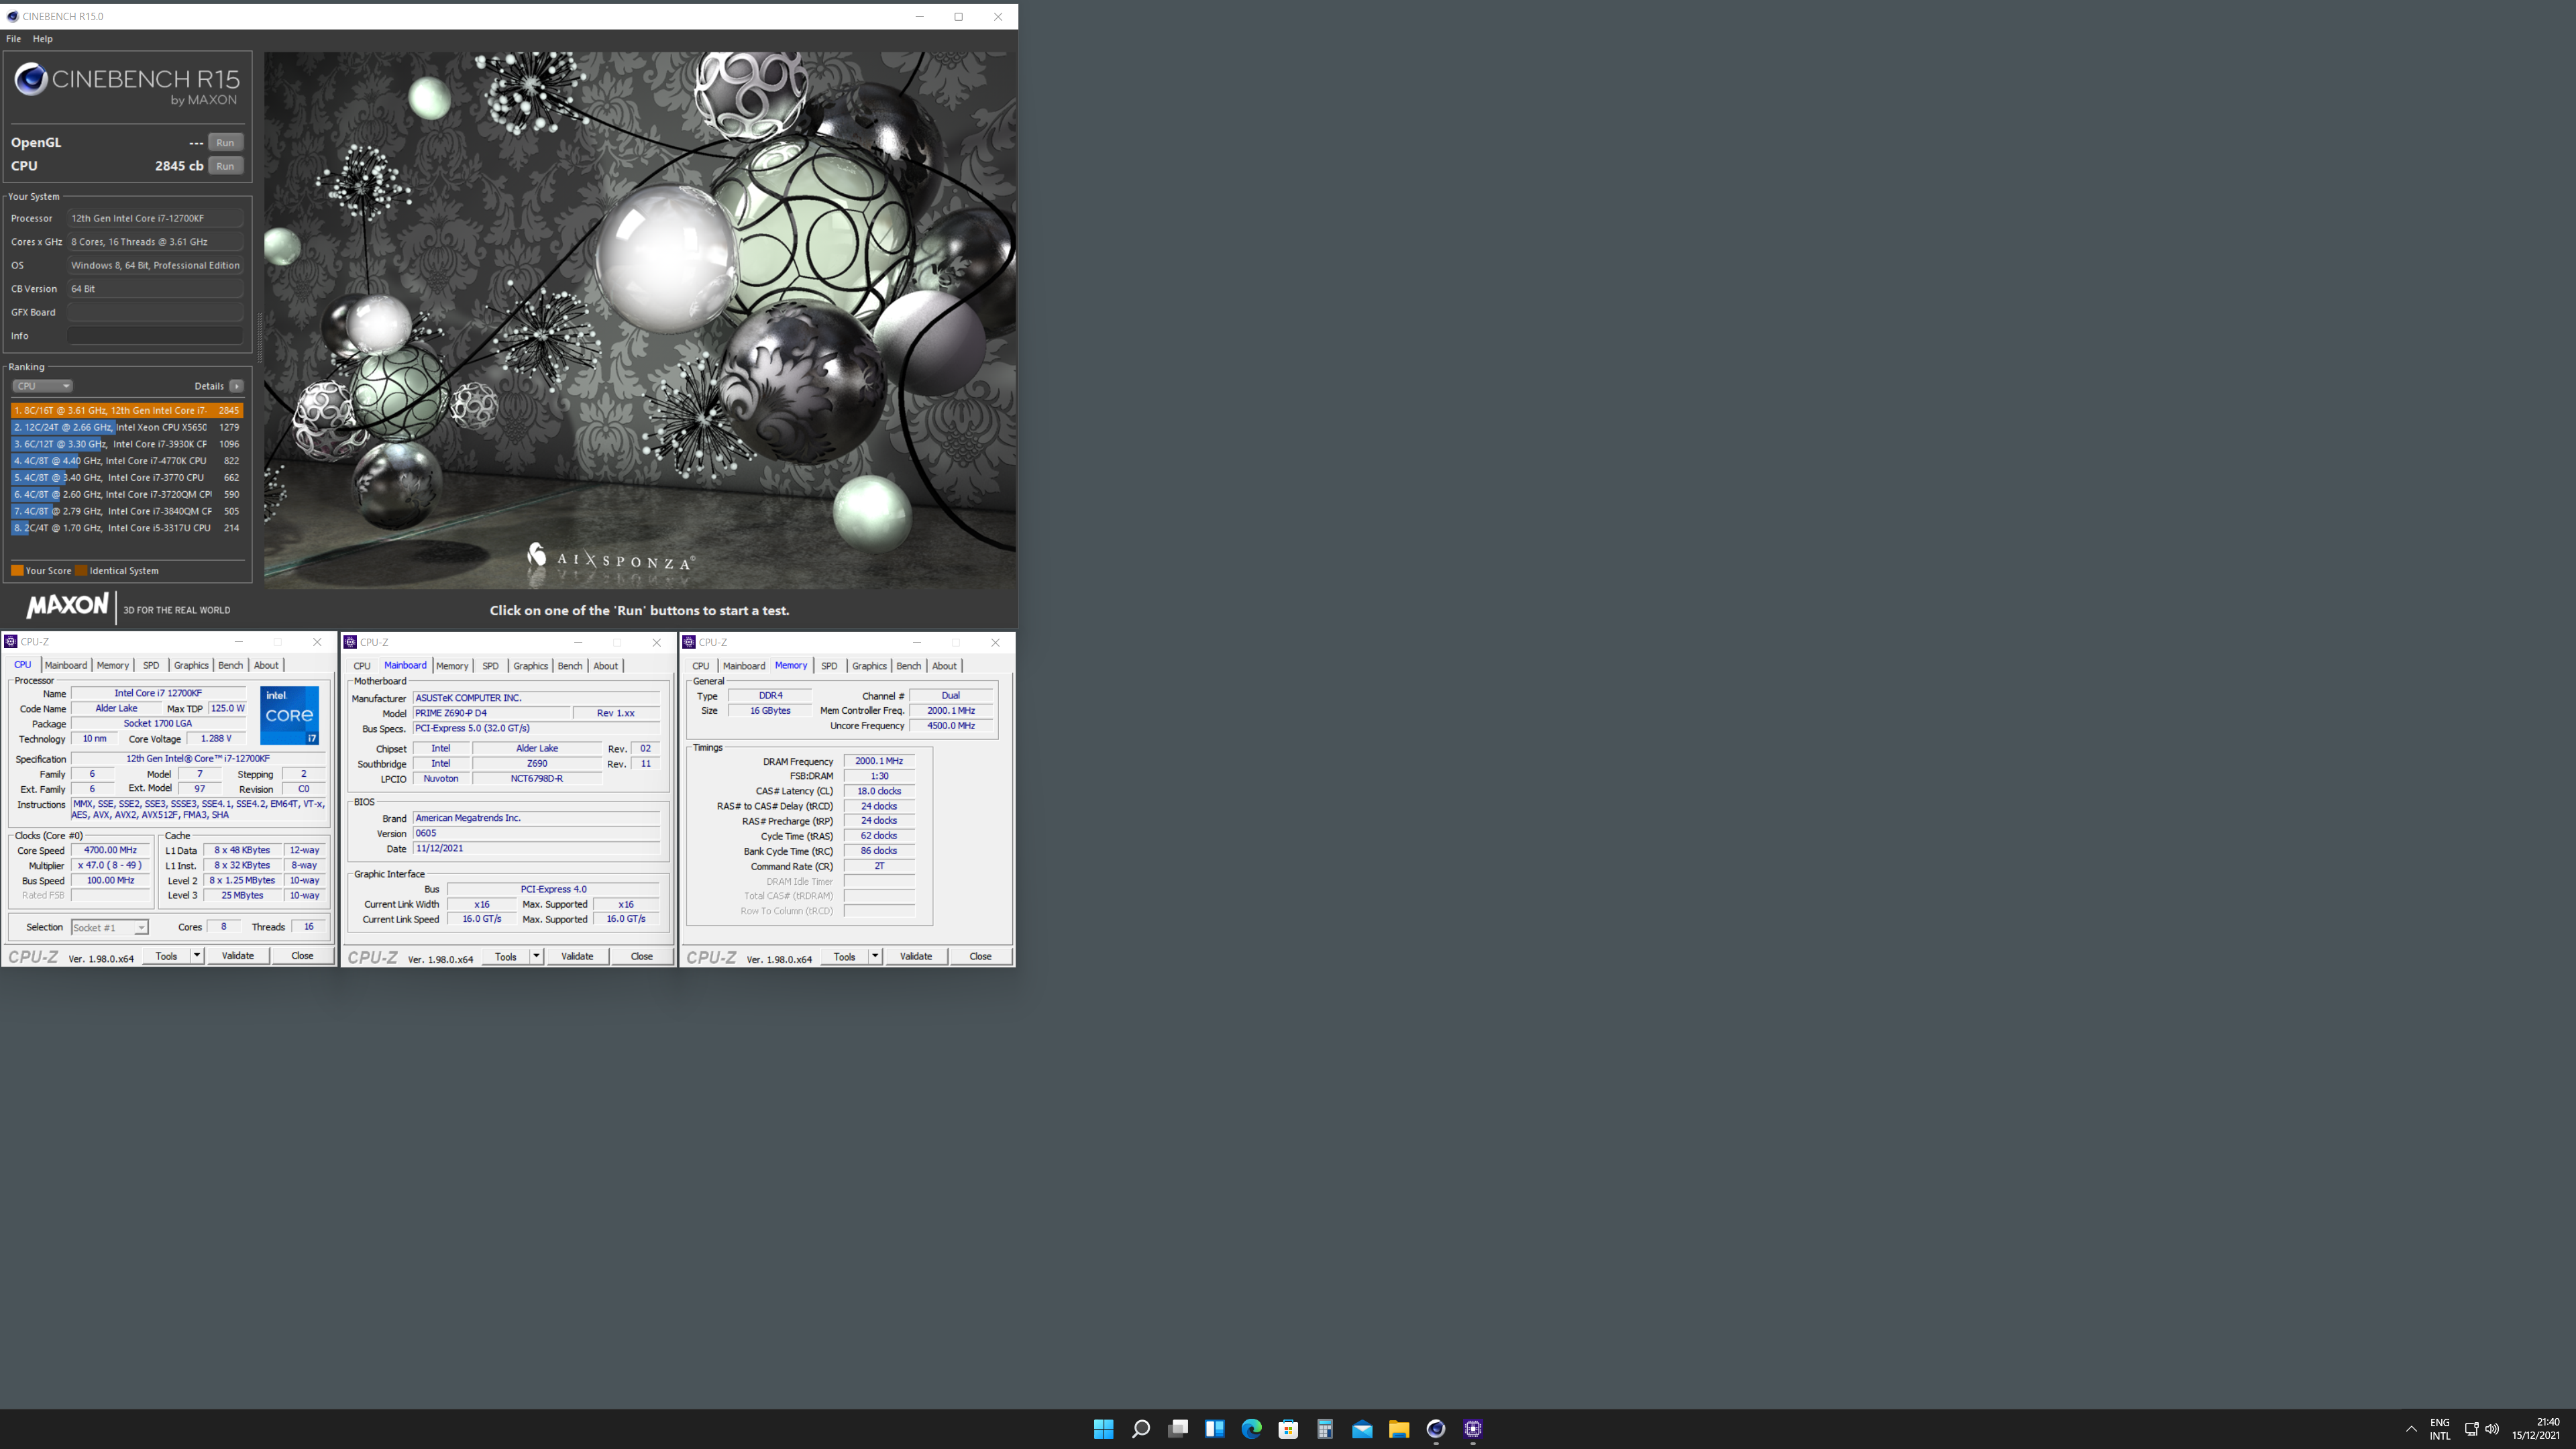Open Microsoft Store from taskbar
Screen dimensions: 2576x1449
tap(1288, 1429)
